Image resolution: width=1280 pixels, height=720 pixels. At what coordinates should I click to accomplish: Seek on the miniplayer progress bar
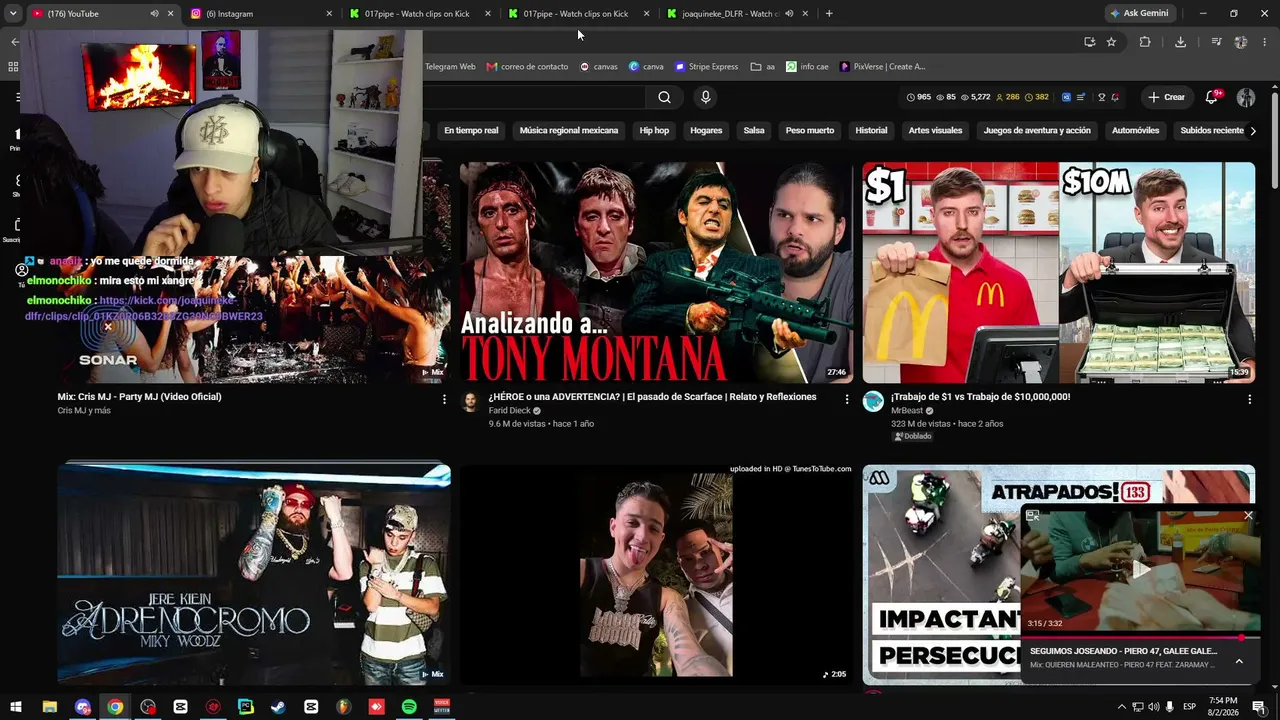[x=1140, y=637]
